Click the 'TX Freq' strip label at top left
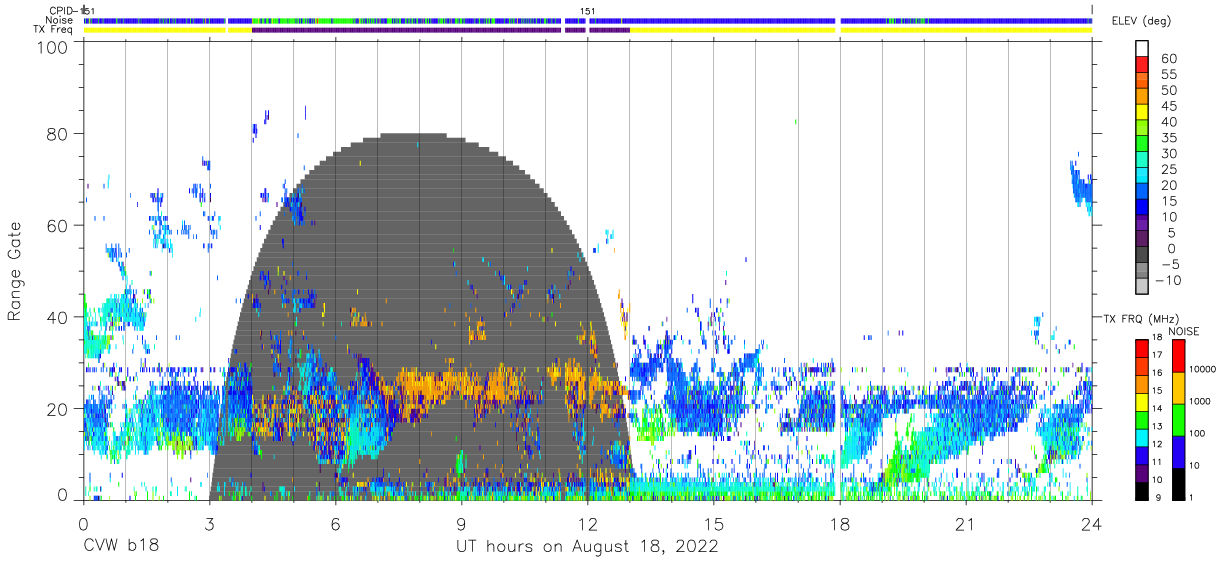1228x567 pixels. pyautogui.click(x=53, y=30)
